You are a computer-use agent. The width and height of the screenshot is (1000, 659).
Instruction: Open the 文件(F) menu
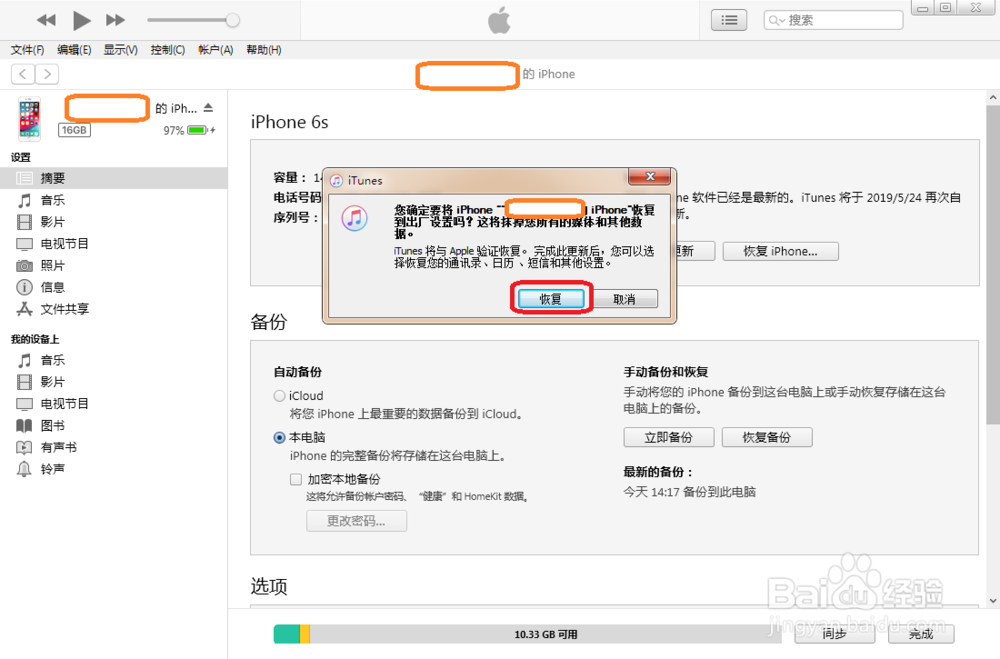pos(27,50)
